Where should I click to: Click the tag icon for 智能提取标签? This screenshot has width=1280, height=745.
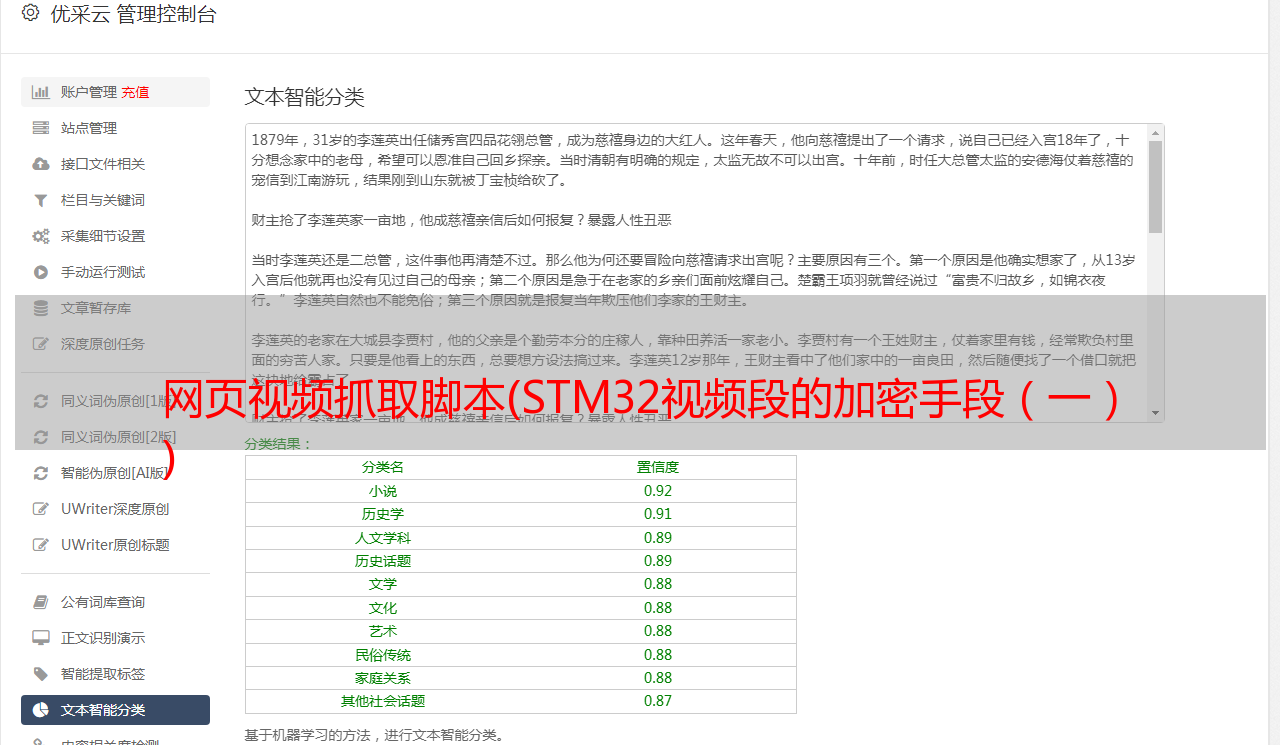click(41, 674)
